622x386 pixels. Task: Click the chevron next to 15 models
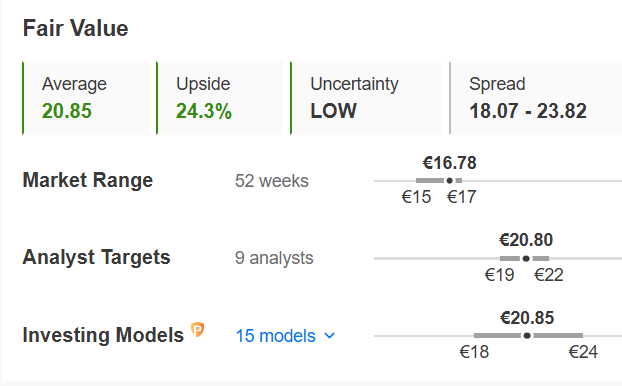point(329,336)
